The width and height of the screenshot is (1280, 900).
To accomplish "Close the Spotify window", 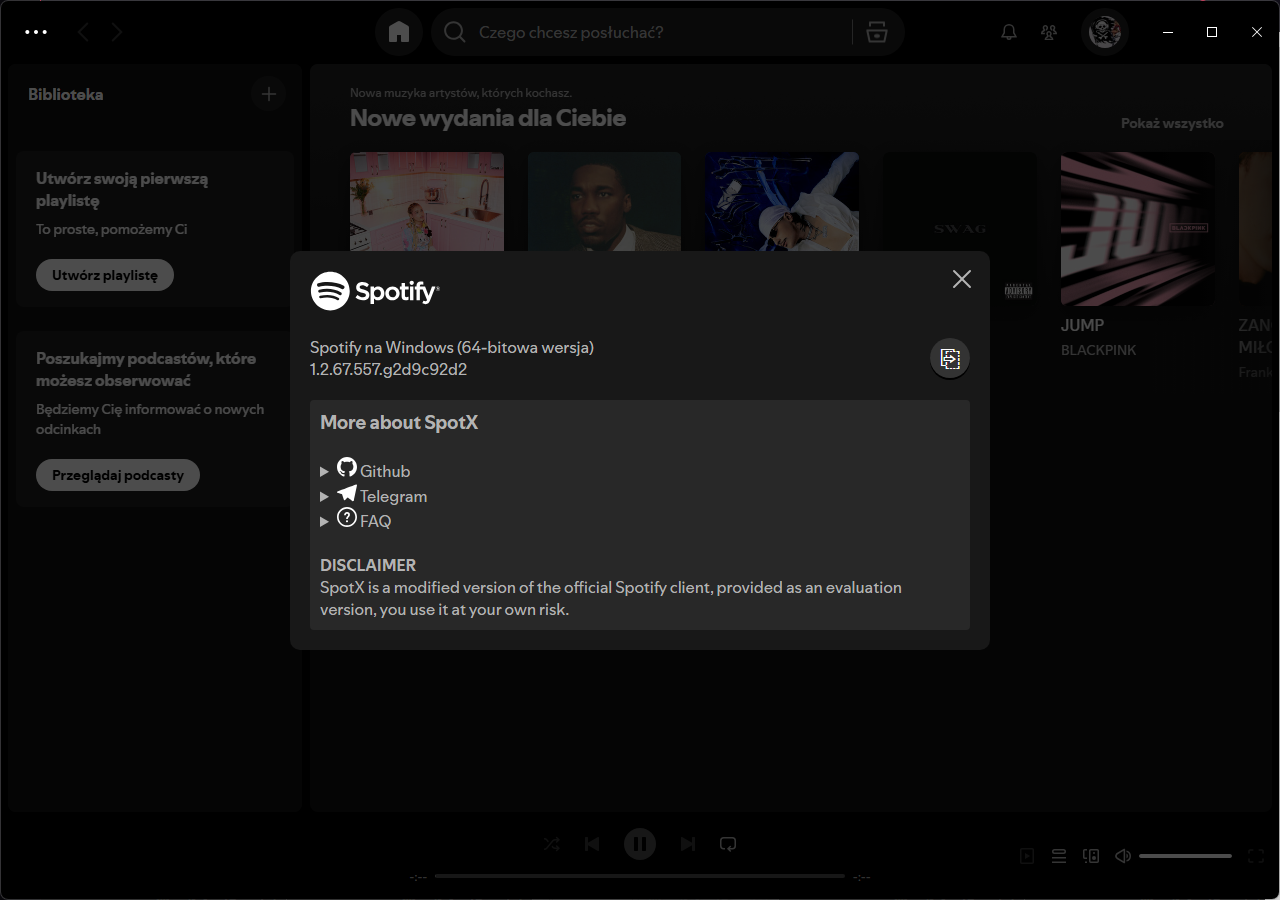I will [1257, 32].
